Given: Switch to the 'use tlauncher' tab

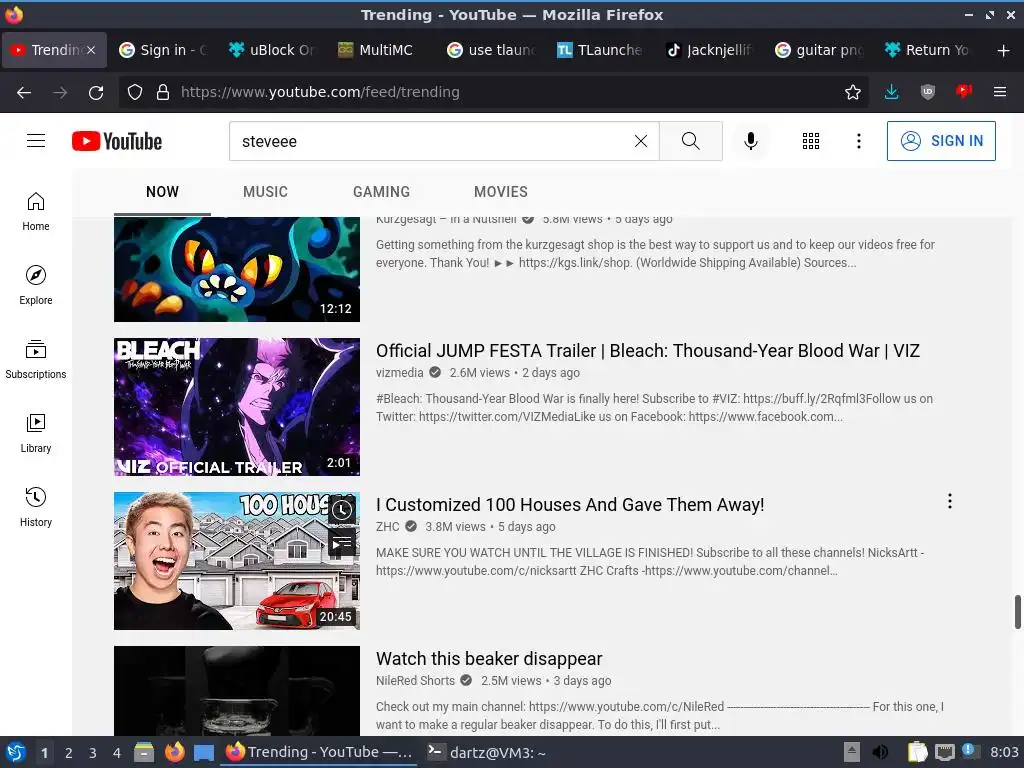Looking at the screenshot, I should [x=491, y=50].
